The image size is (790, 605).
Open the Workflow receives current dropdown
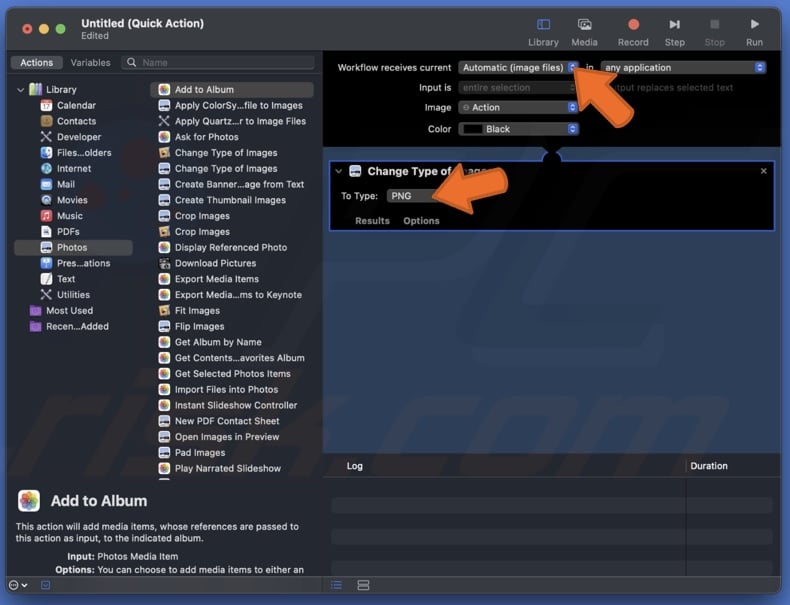pos(518,68)
